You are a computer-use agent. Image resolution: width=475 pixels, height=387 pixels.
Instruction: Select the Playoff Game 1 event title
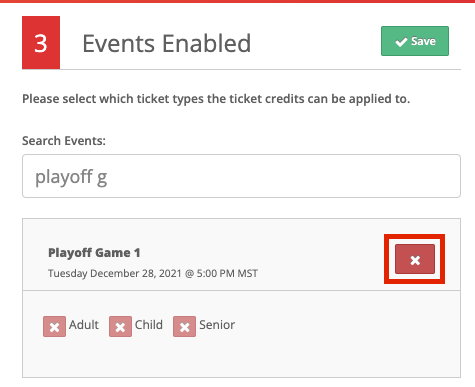94,253
